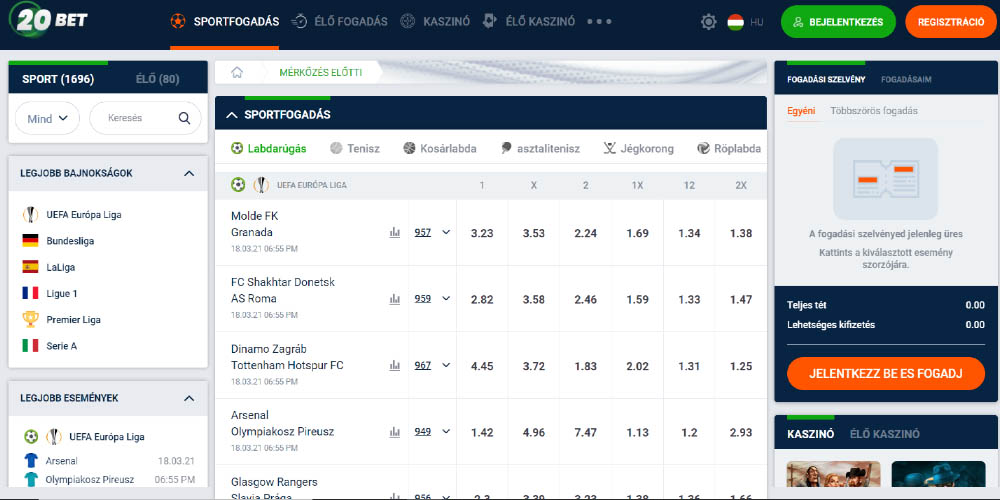Image resolution: width=1000 pixels, height=500 pixels.
Task: Select Tottenham win odds 1.83
Action: pos(585,366)
